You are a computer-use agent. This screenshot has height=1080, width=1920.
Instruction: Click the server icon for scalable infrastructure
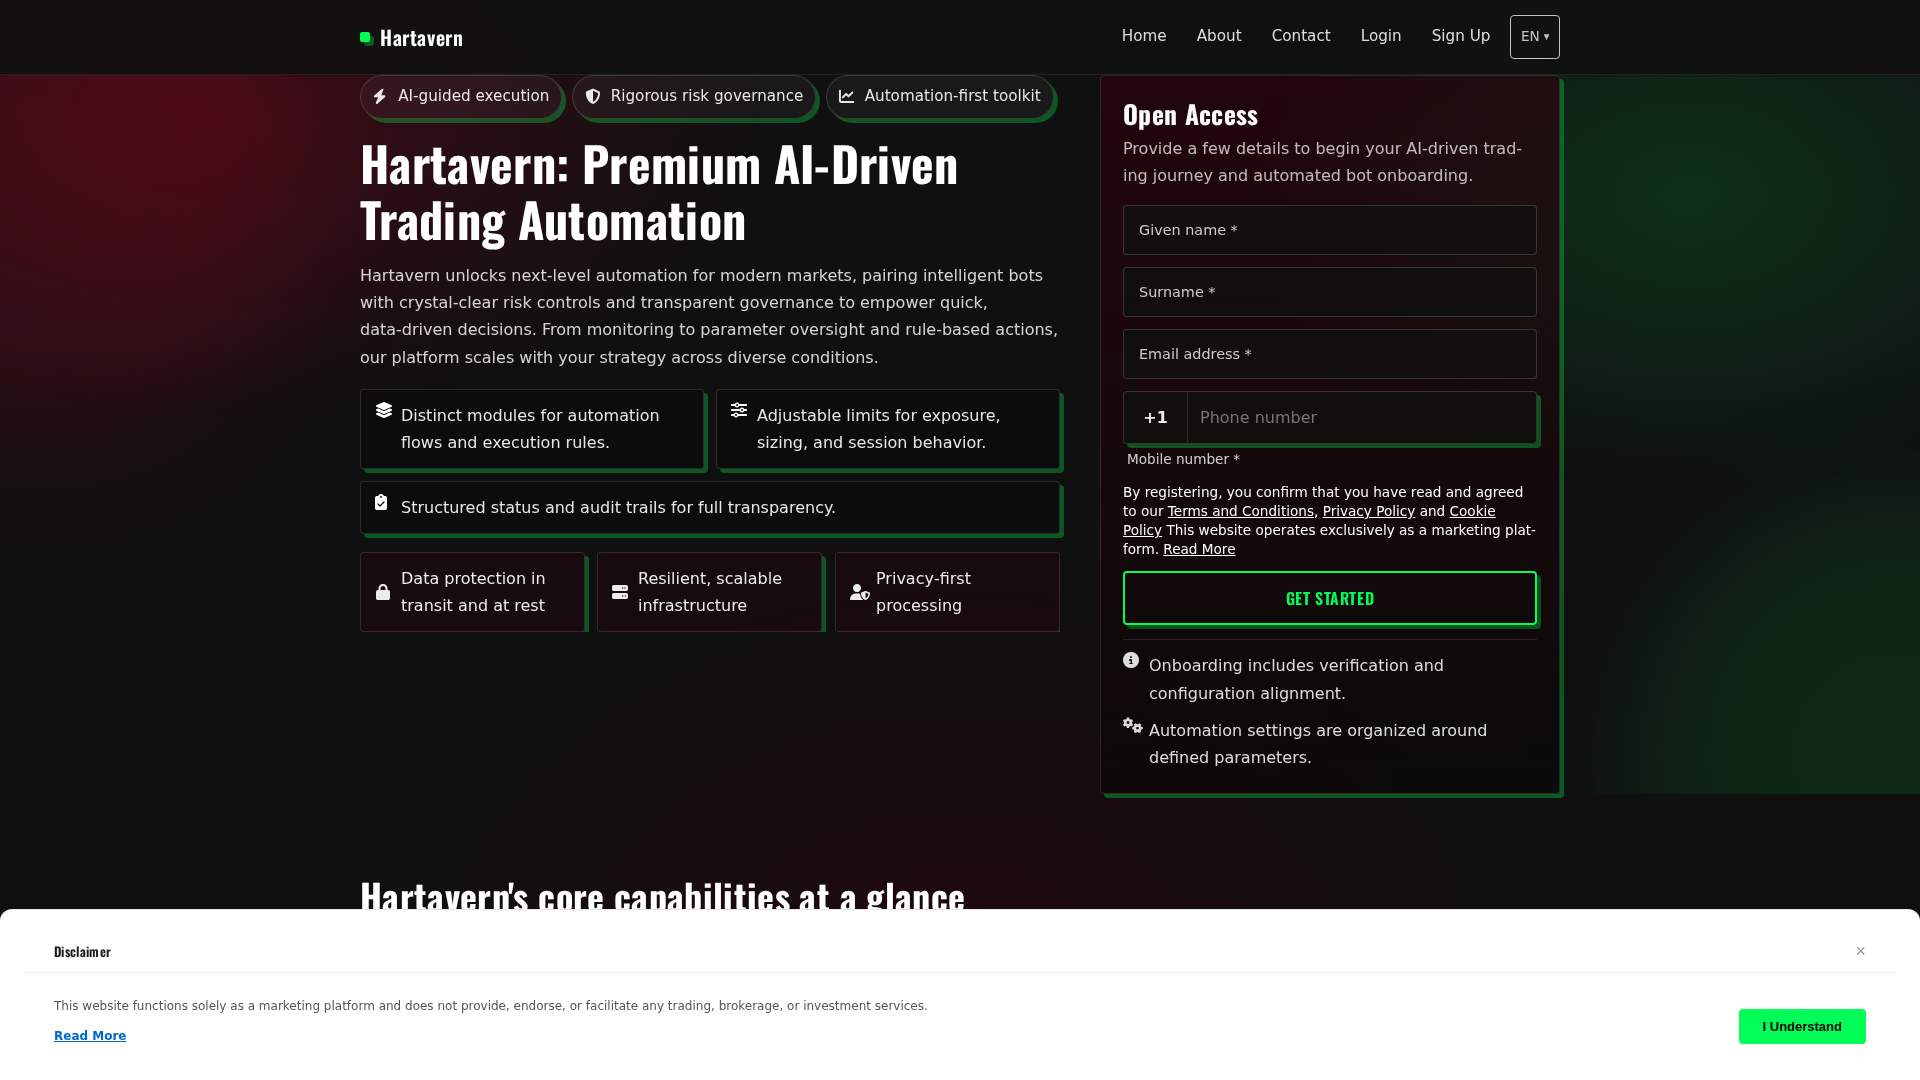tap(620, 592)
